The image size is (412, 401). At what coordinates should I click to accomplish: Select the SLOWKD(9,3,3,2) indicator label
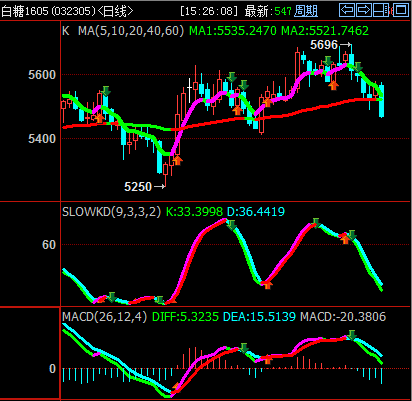[x=112, y=212]
